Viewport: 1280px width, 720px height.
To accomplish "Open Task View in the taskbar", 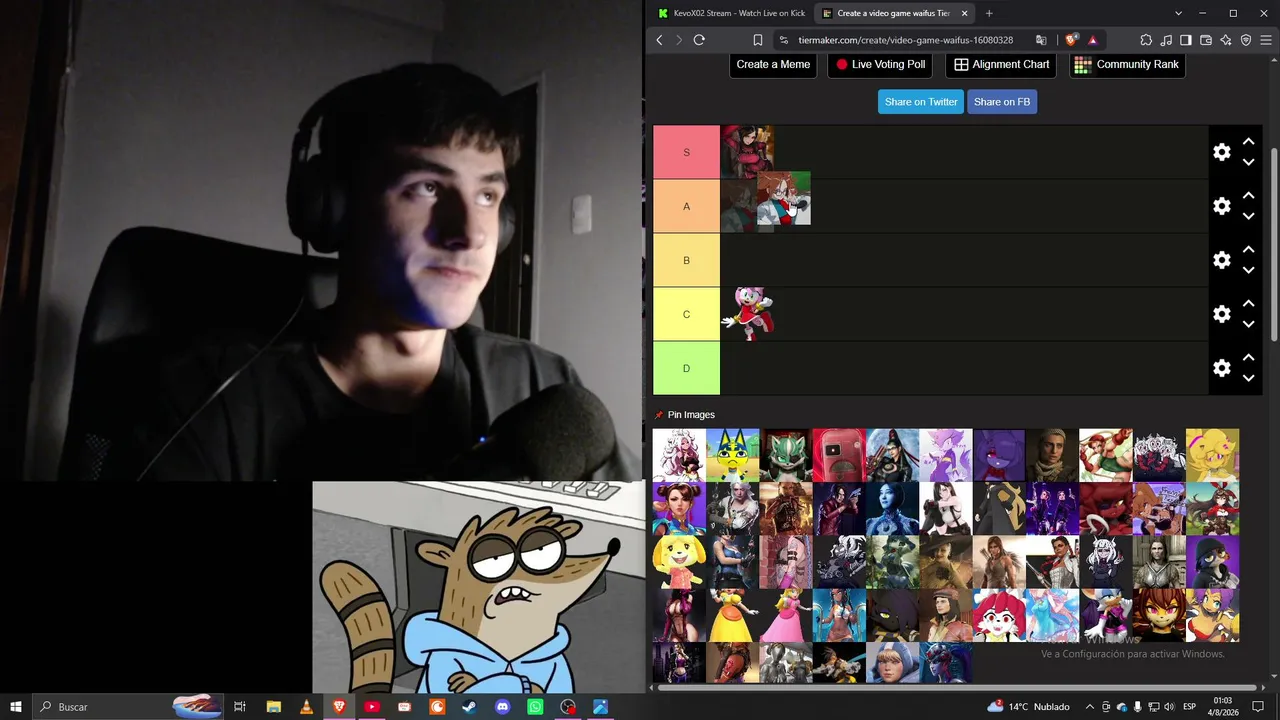I will pos(240,707).
